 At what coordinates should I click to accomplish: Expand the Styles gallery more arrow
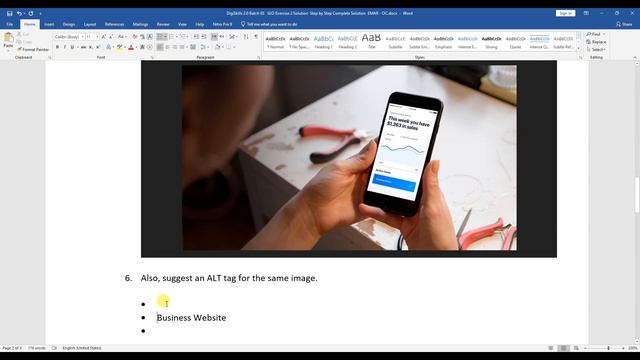[x=578, y=48]
